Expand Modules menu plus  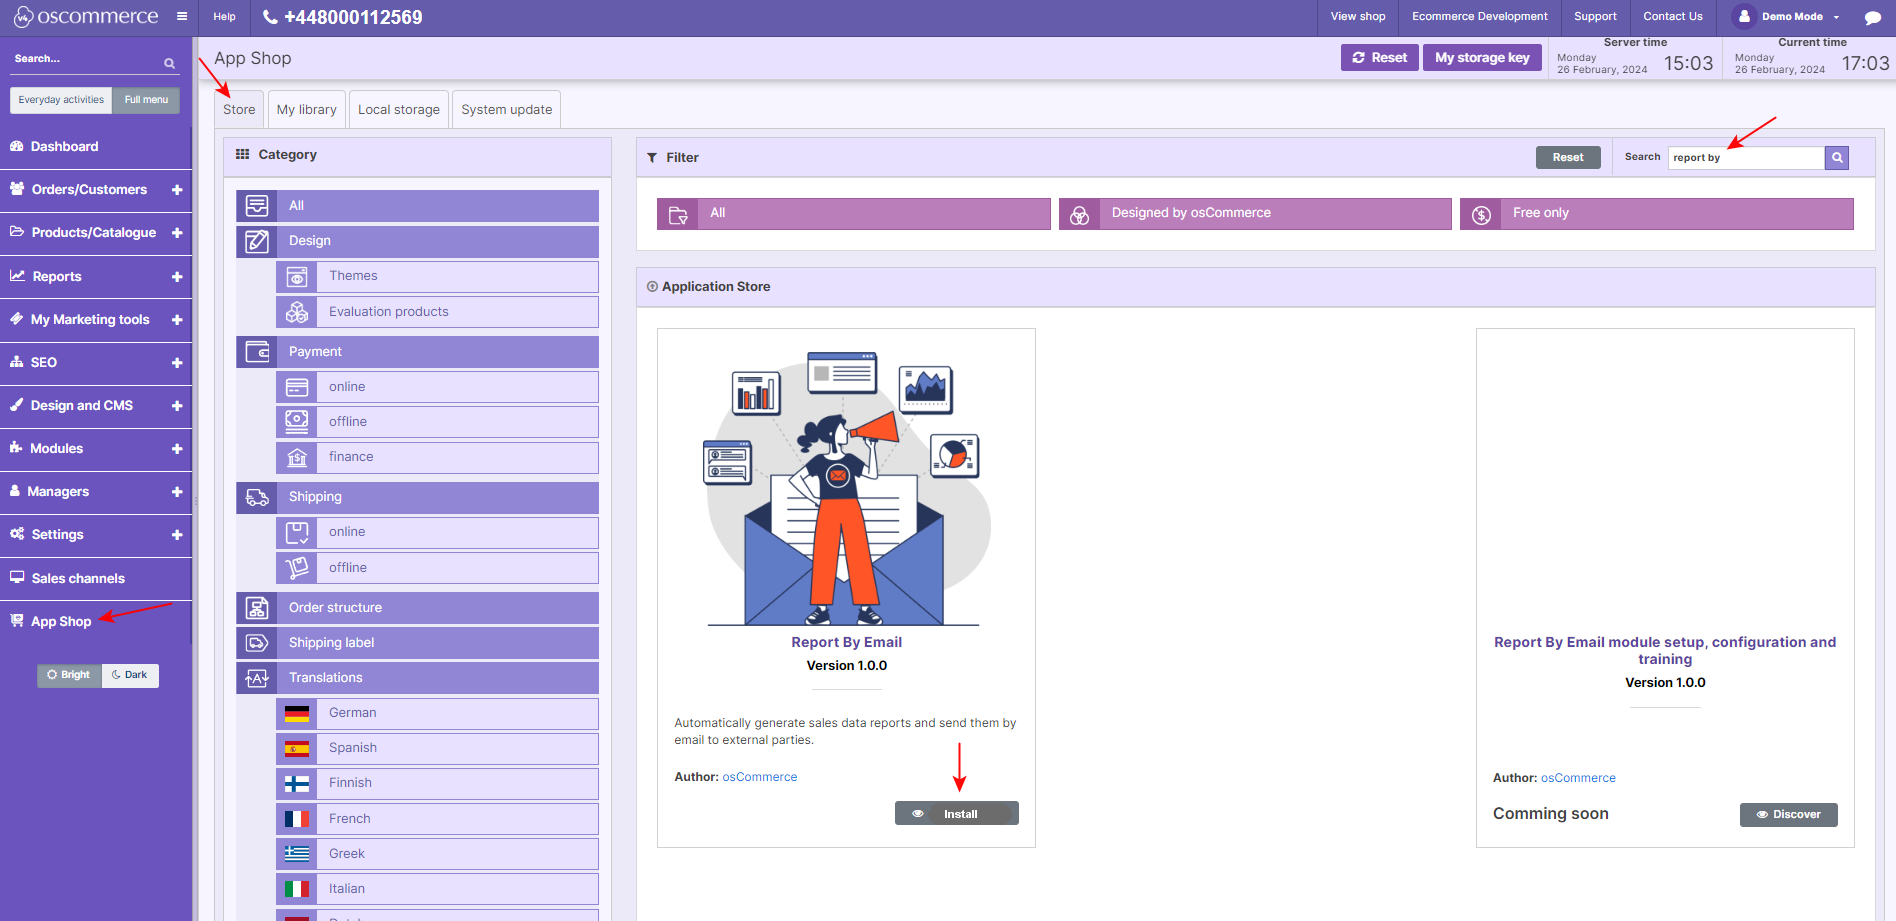[x=177, y=449]
